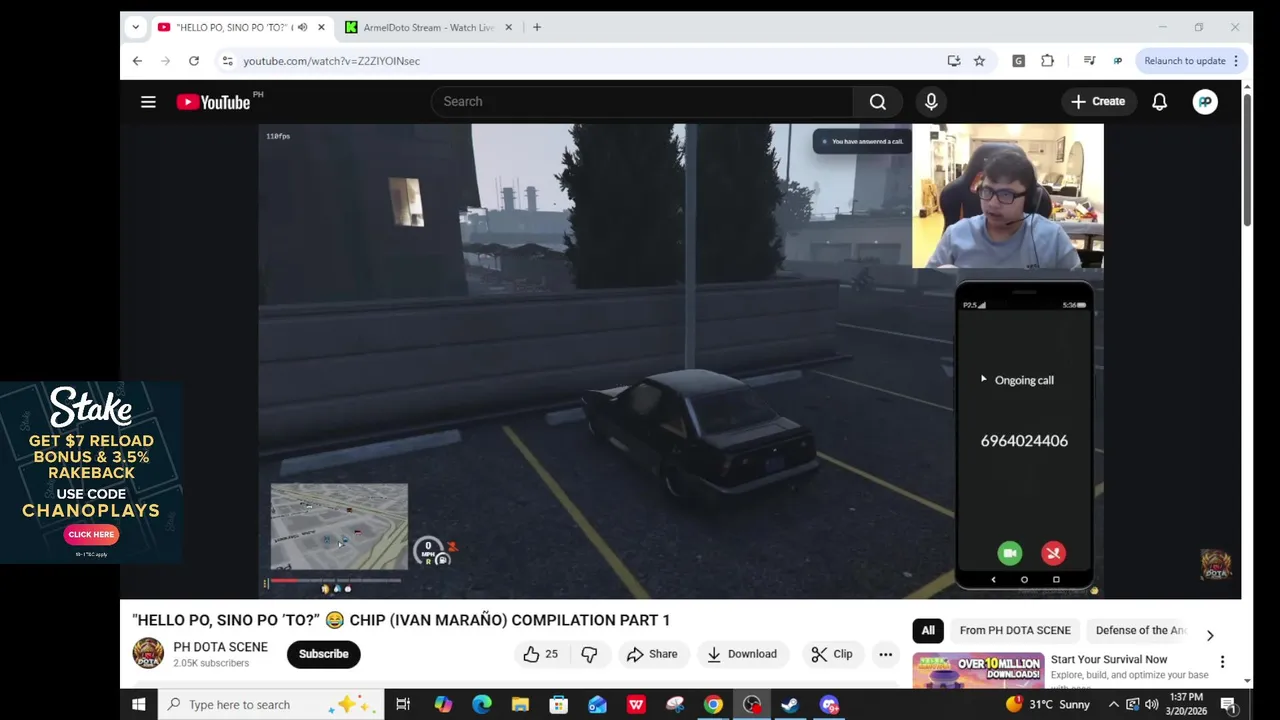Screen dimensions: 1280x720
Task: Open options for Start Your Survival Now ad
Action: [1222, 662]
